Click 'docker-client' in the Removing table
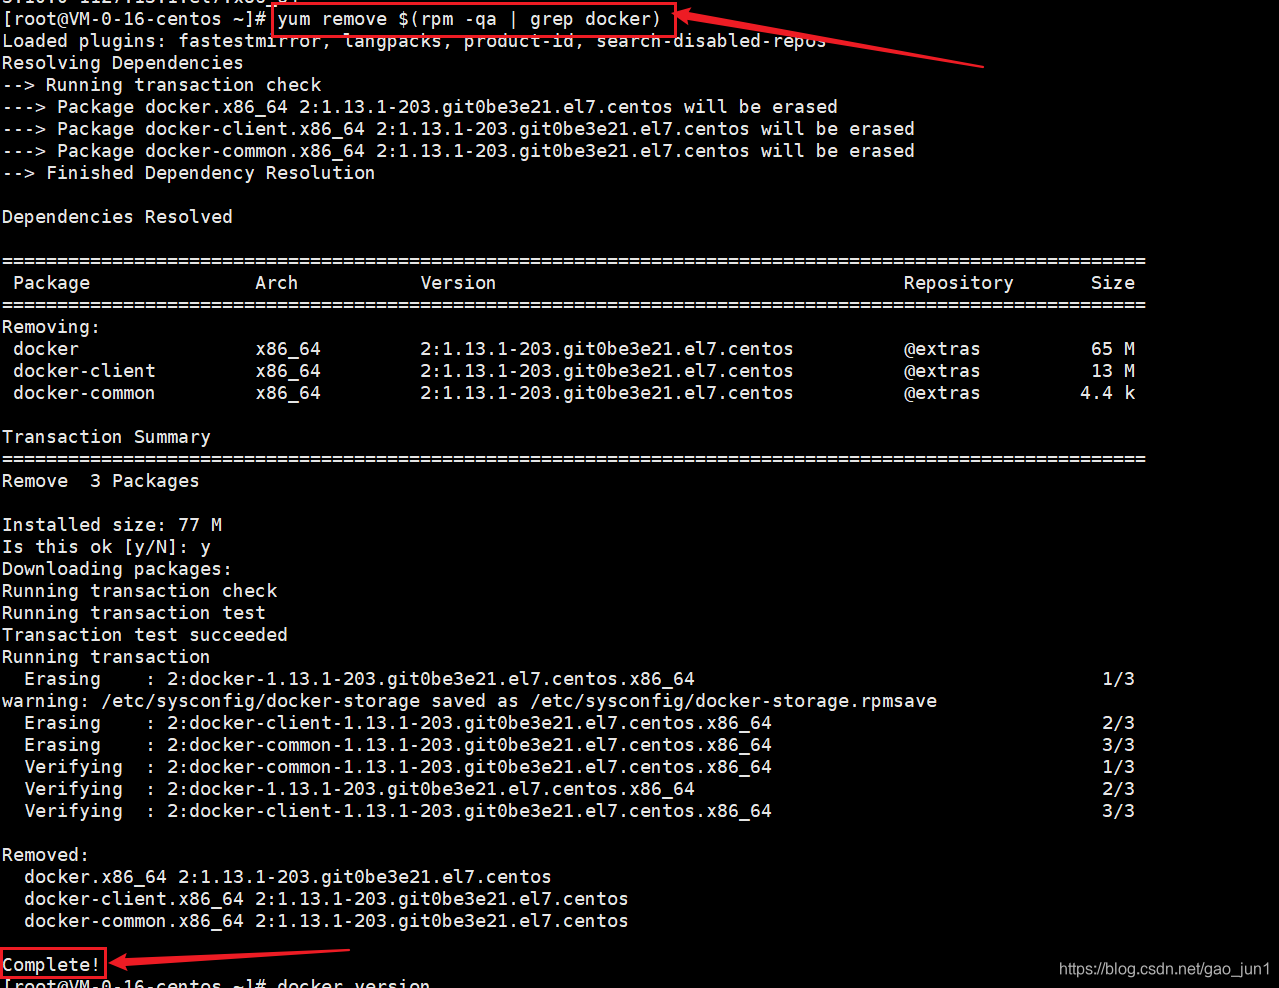The image size is (1279, 988). click(x=84, y=371)
